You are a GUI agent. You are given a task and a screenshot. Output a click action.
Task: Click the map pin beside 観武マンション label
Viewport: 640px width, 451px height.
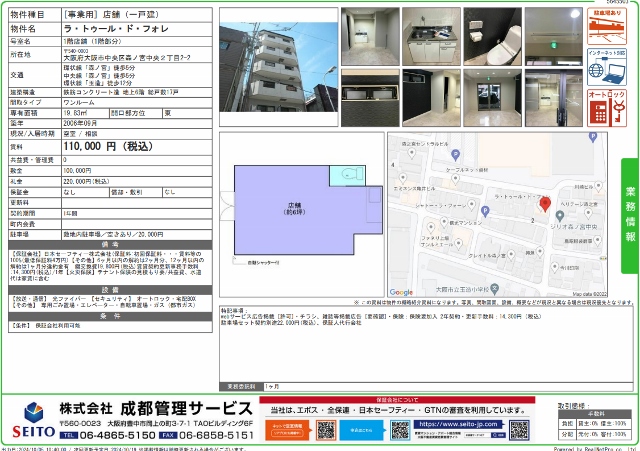point(444,222)
